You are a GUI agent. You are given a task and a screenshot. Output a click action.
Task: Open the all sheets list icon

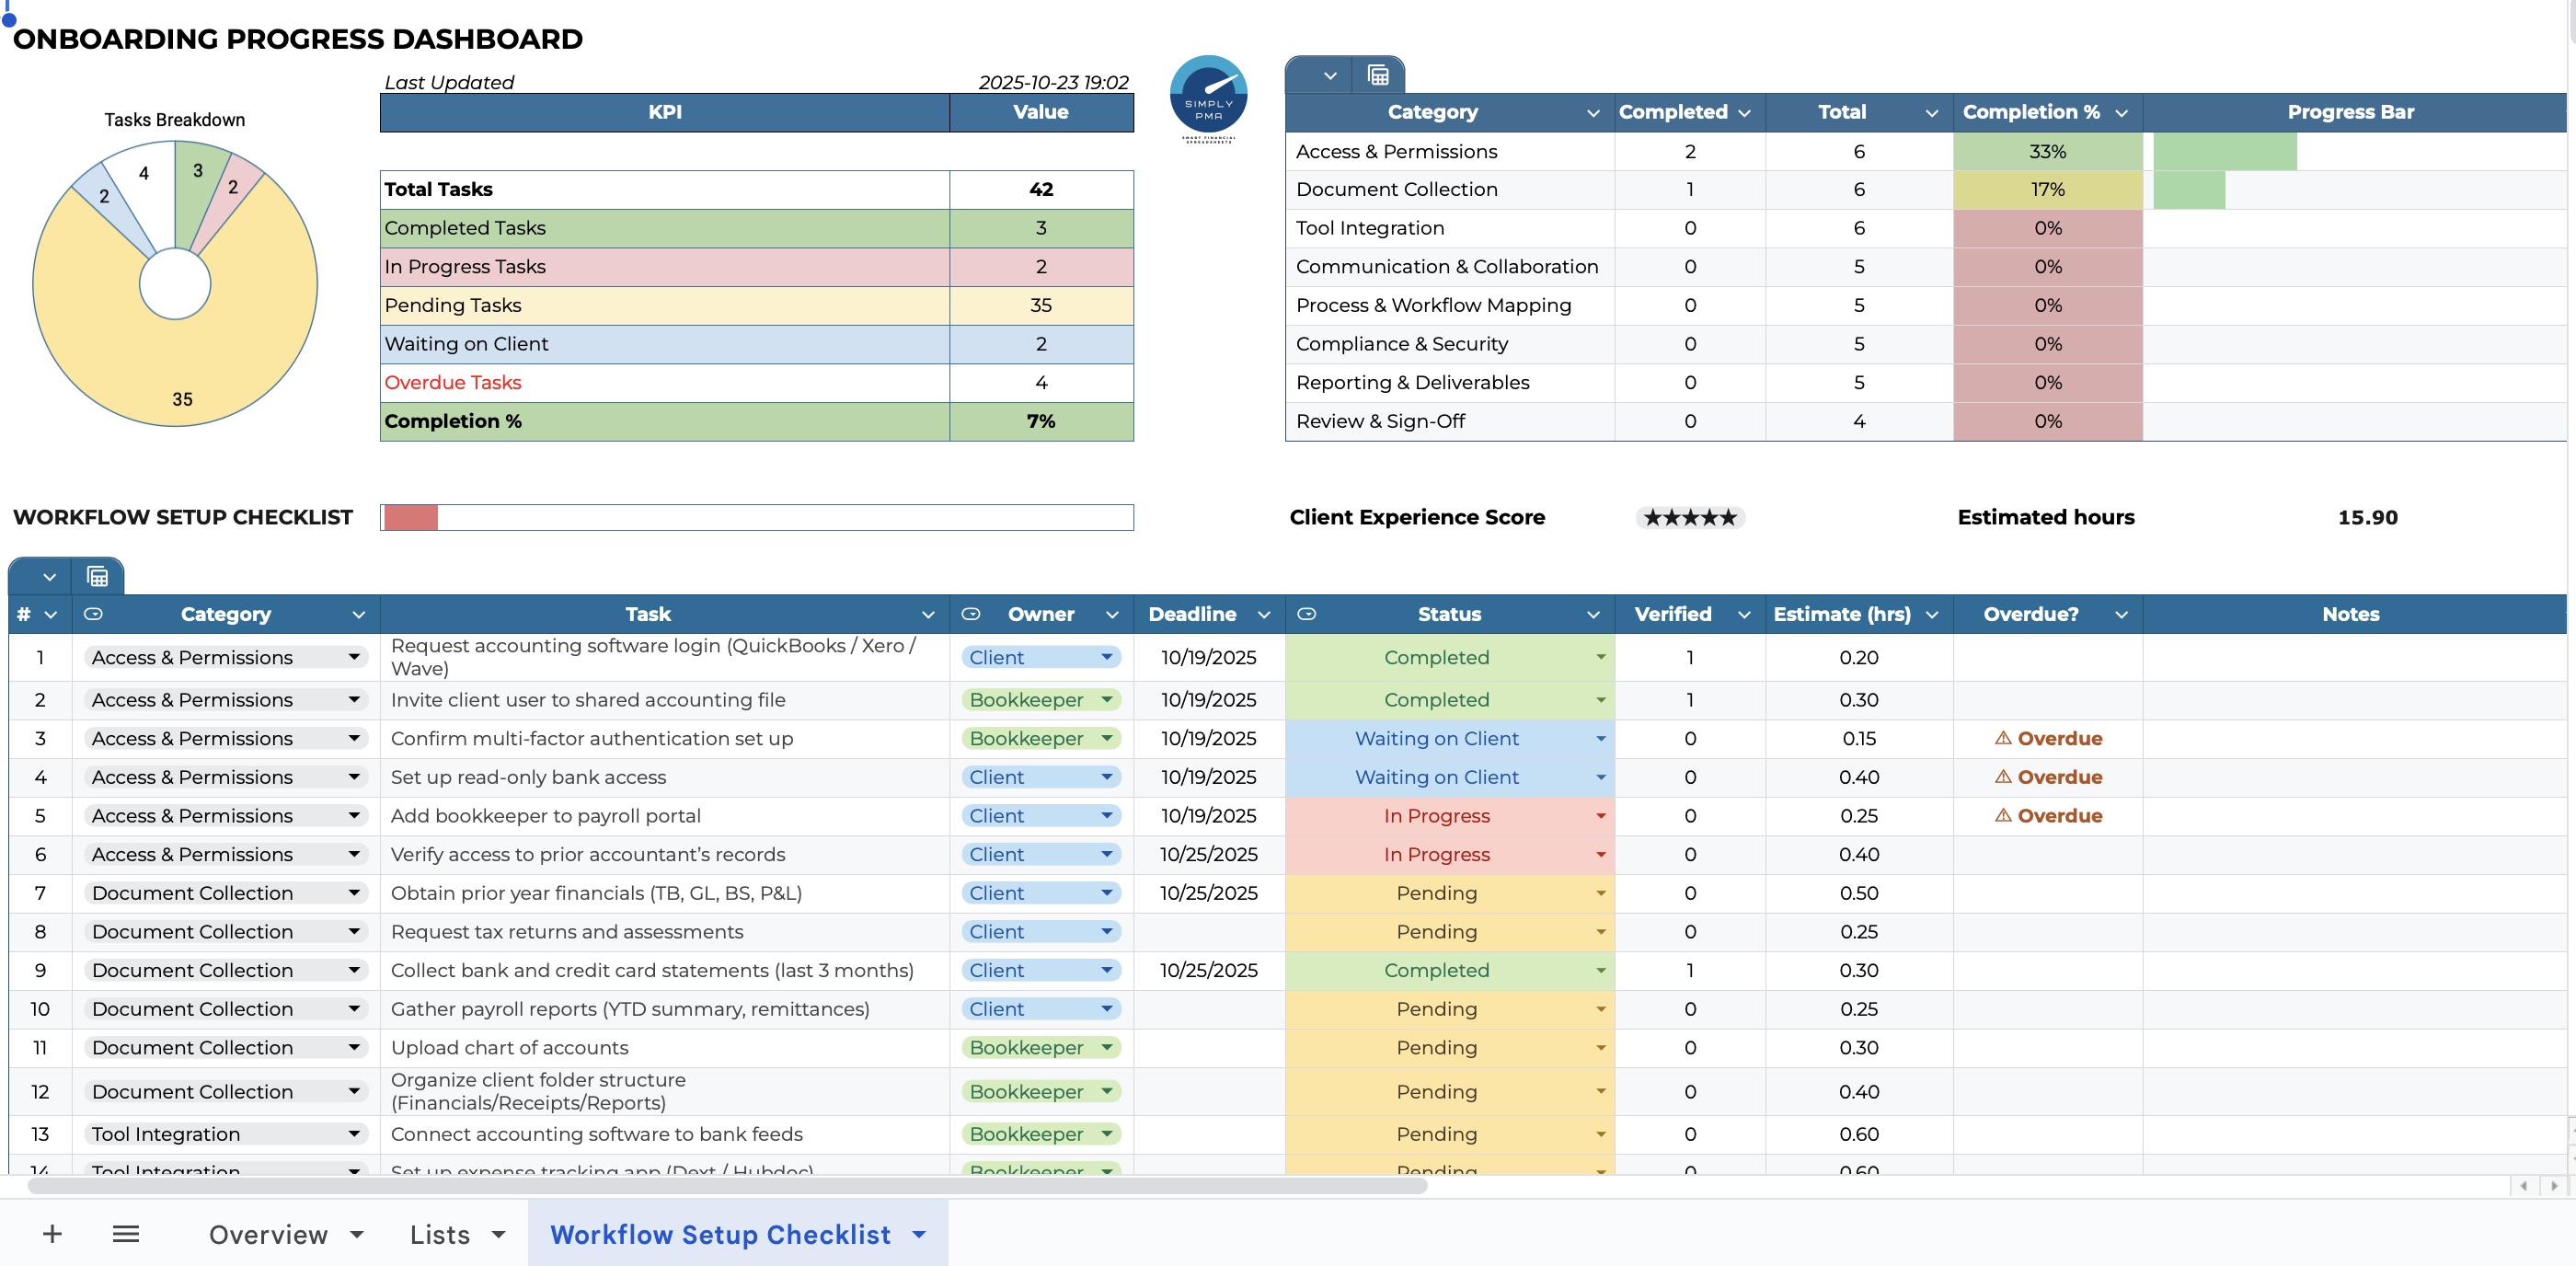pyautogui.click(x=126, y=1234)
